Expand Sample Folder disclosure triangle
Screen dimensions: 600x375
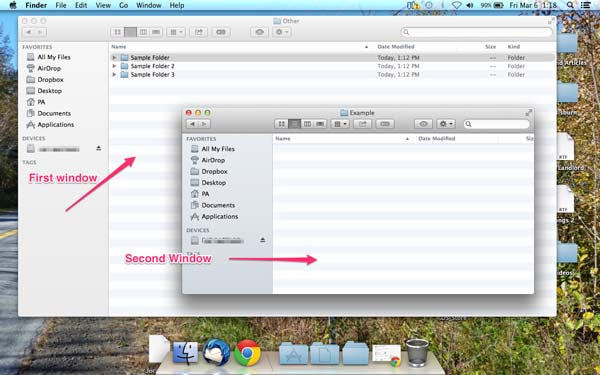click(114, 57)
